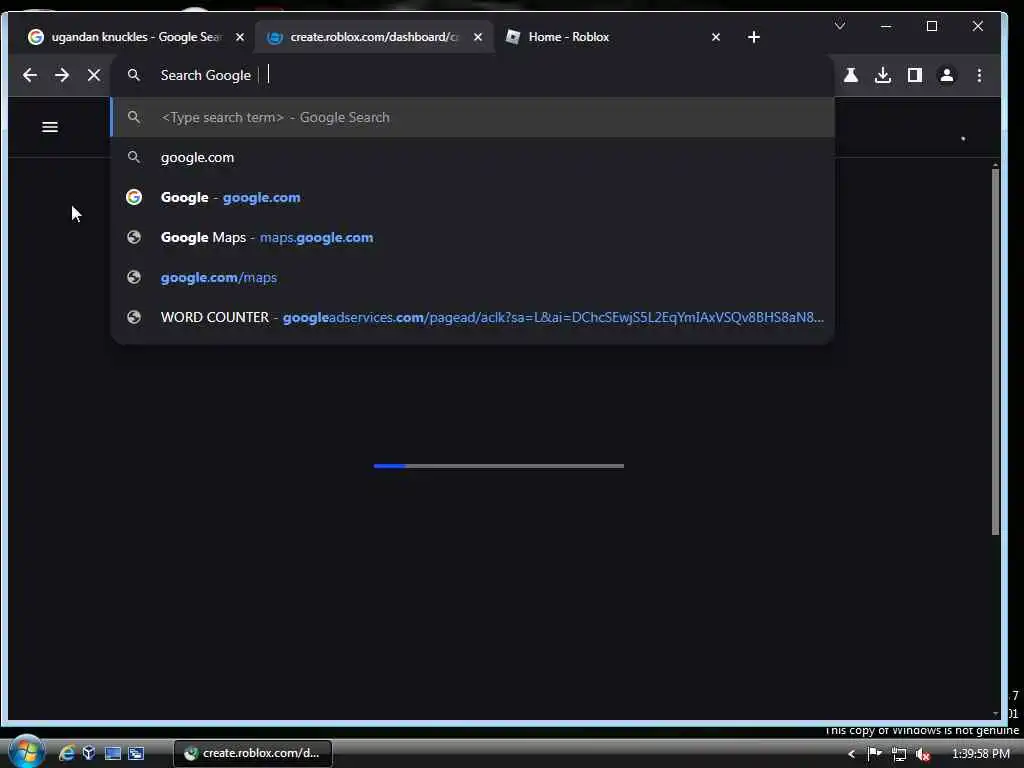
Task: Click the page loading progress bar
Action: point(498,466)
